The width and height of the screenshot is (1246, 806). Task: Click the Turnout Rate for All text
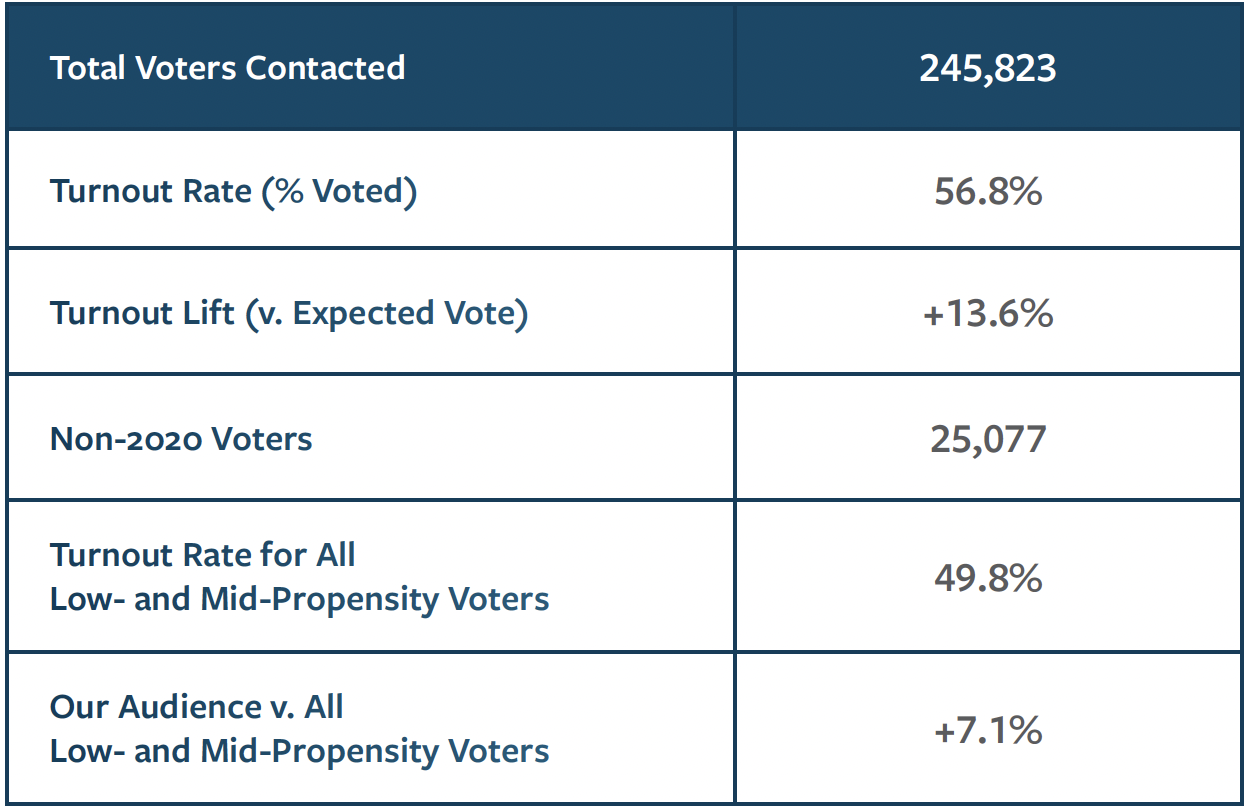(202, 554)
